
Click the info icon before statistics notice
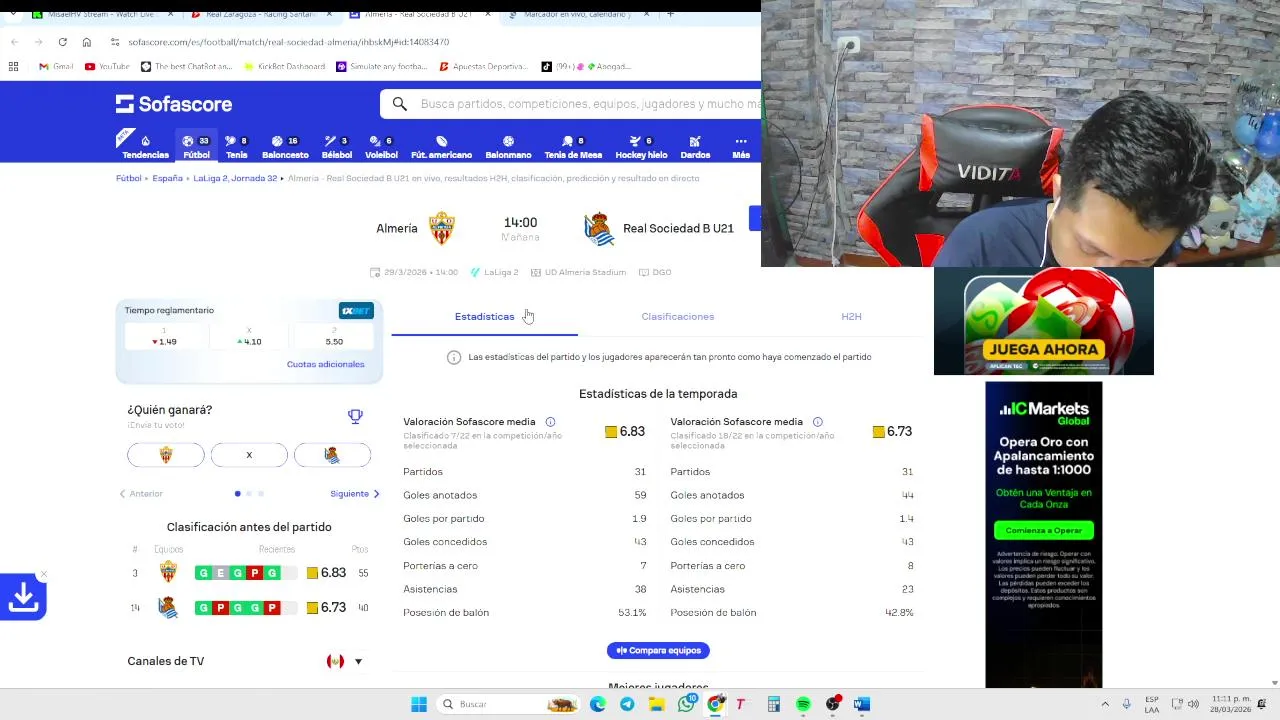point(454,357)
